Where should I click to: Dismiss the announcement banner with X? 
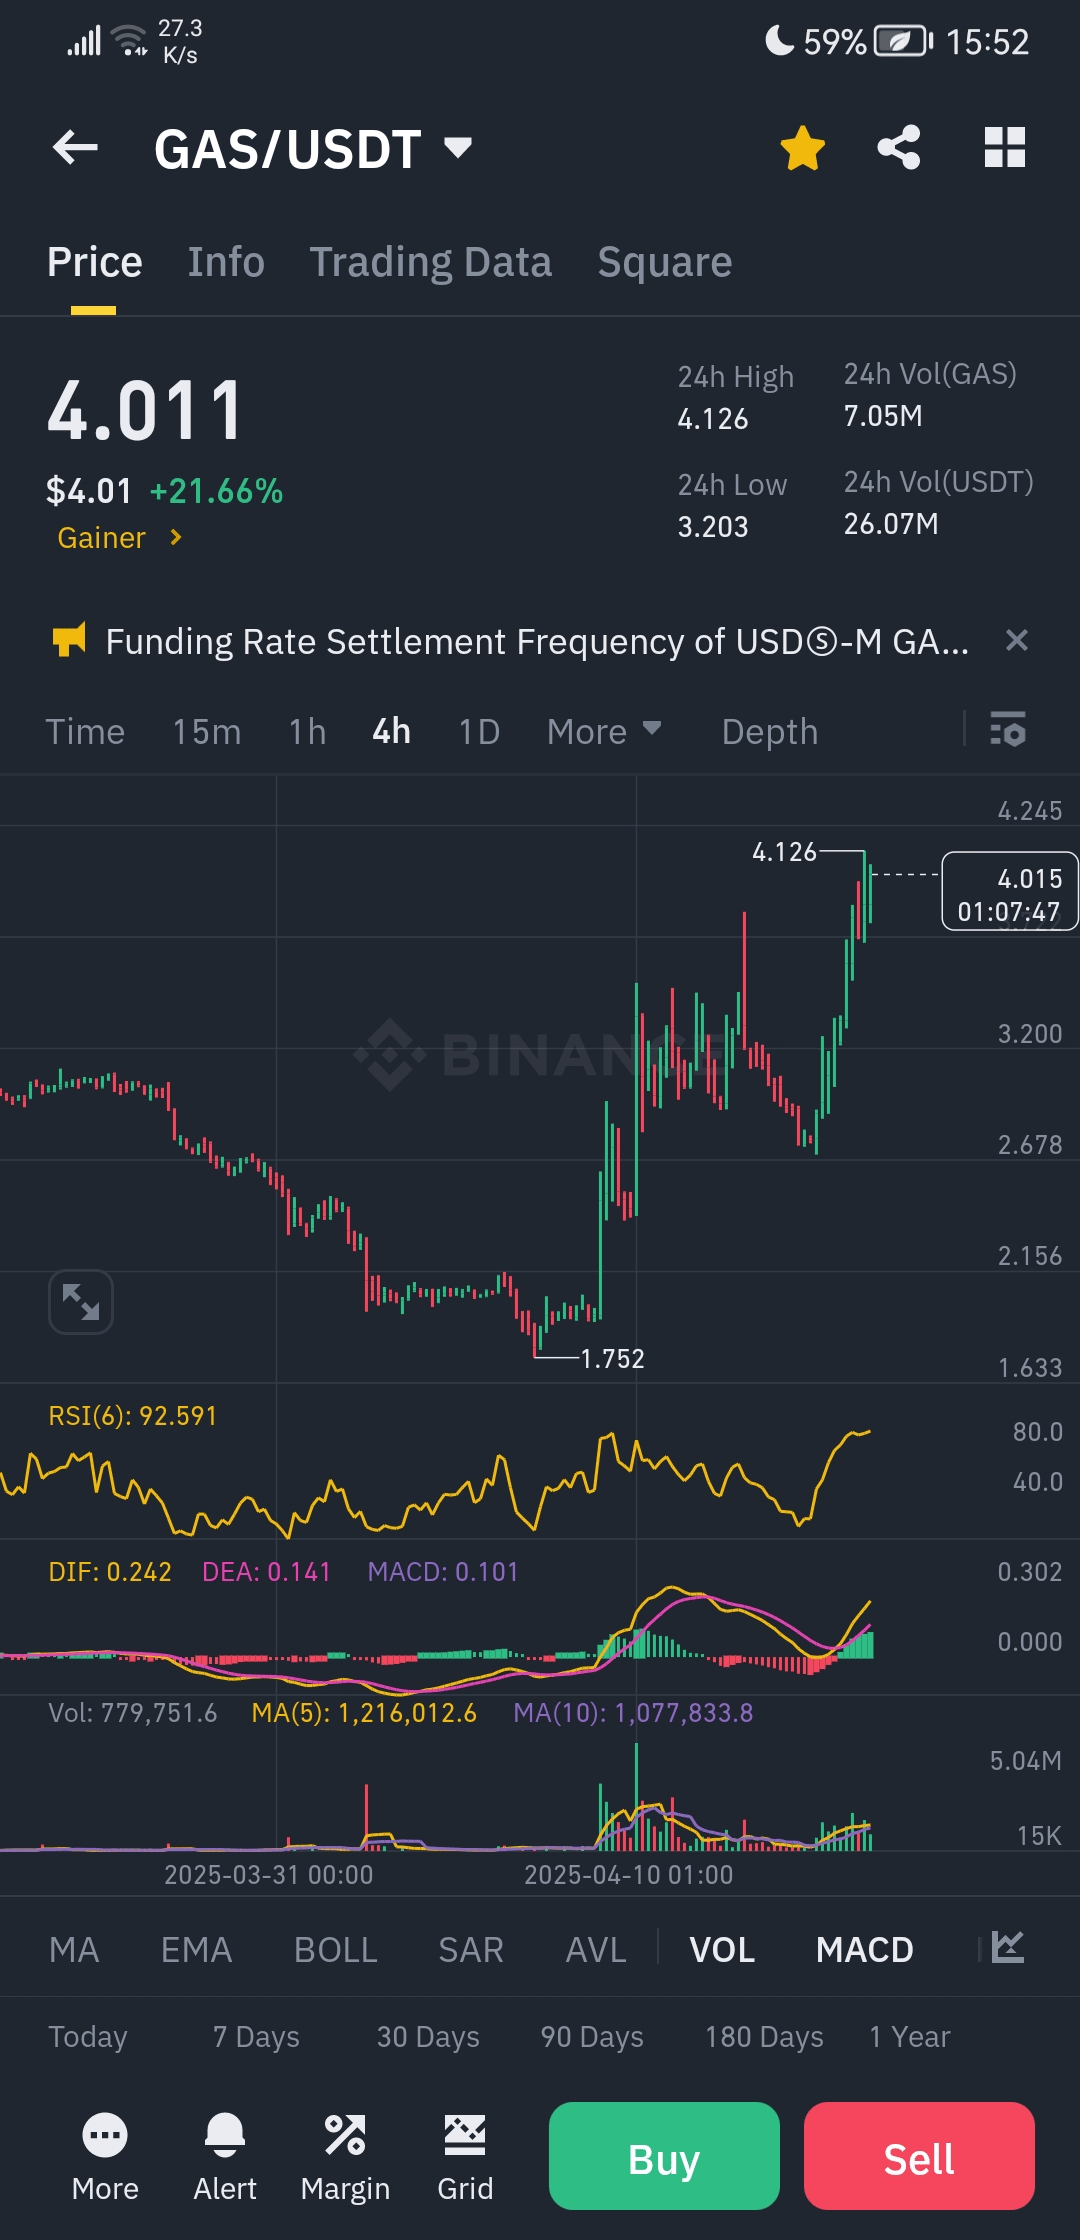[x=1017, y=640]
